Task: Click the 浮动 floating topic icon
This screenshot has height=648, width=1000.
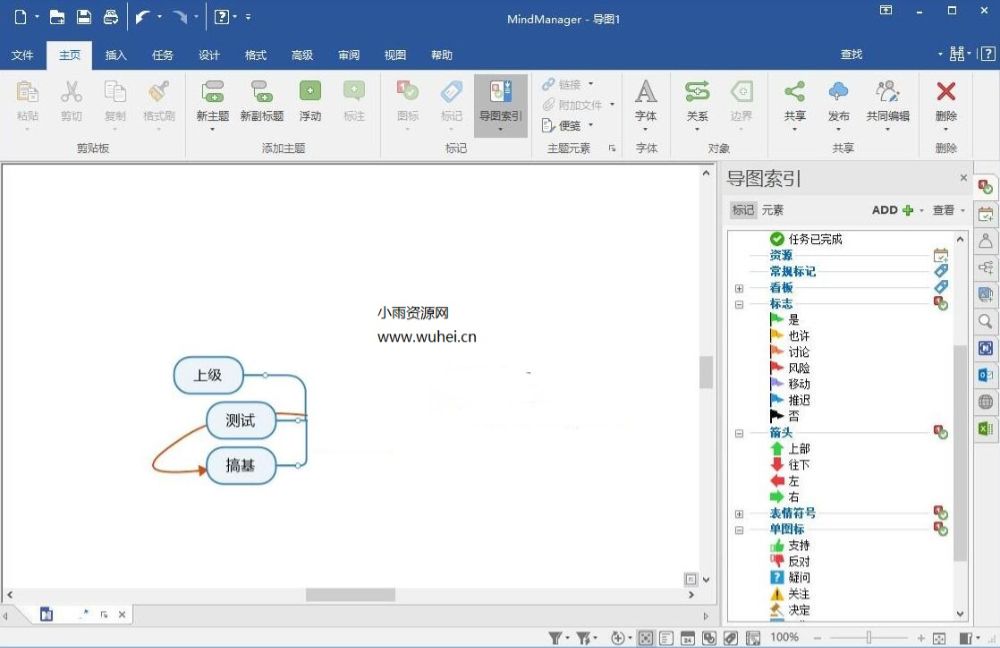Action: [310, 93]
